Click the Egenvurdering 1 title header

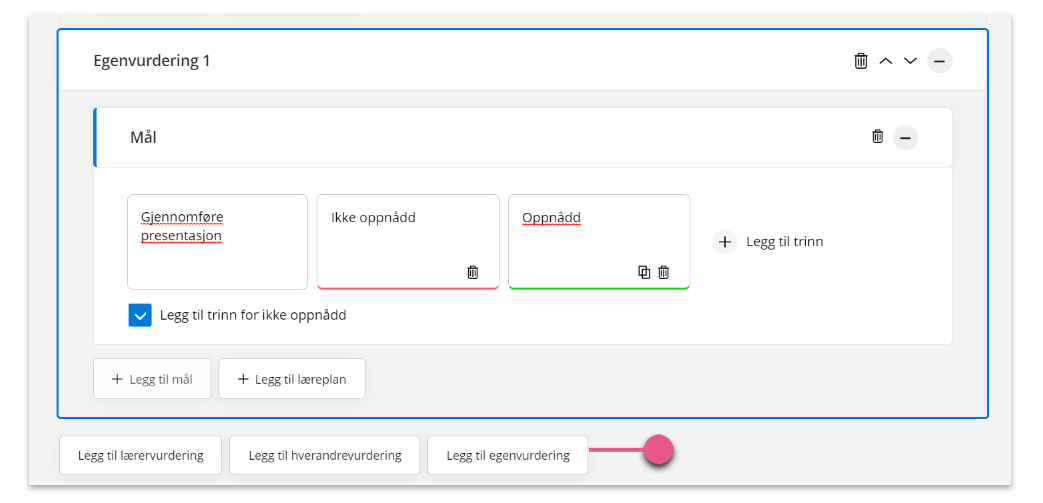(152, 61)
